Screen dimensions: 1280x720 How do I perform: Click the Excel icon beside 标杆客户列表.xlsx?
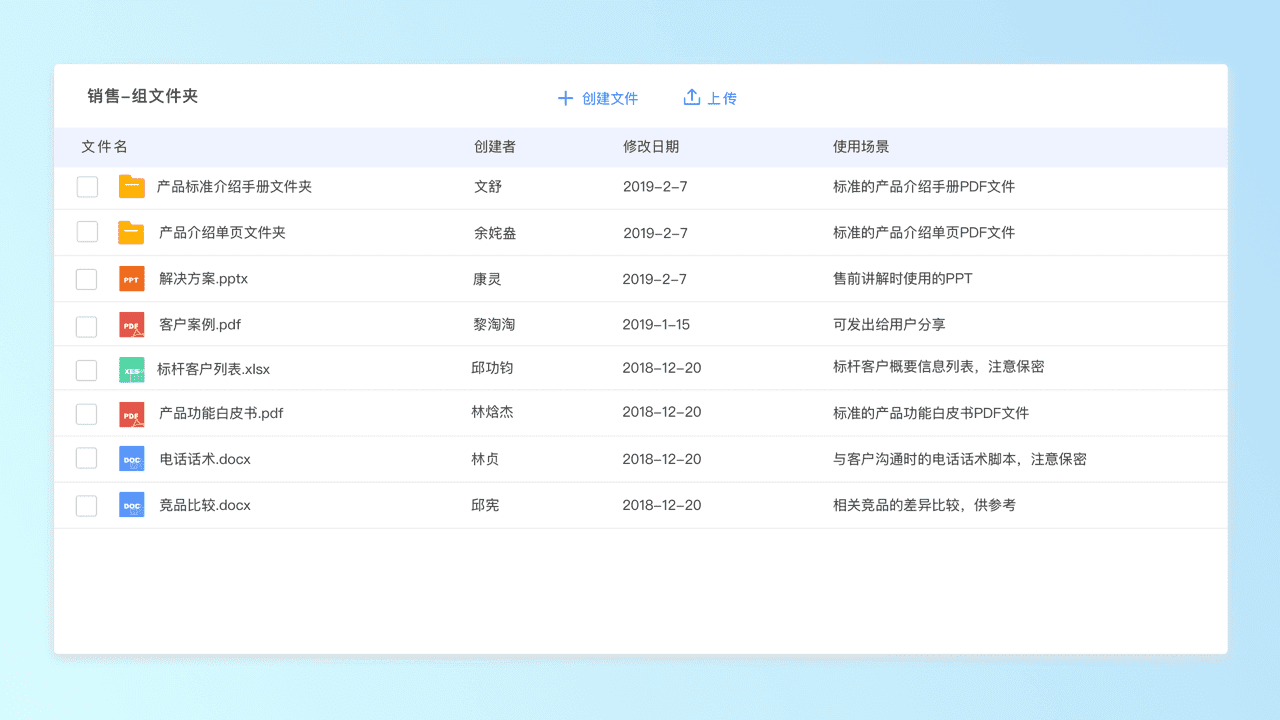point(131,369)
